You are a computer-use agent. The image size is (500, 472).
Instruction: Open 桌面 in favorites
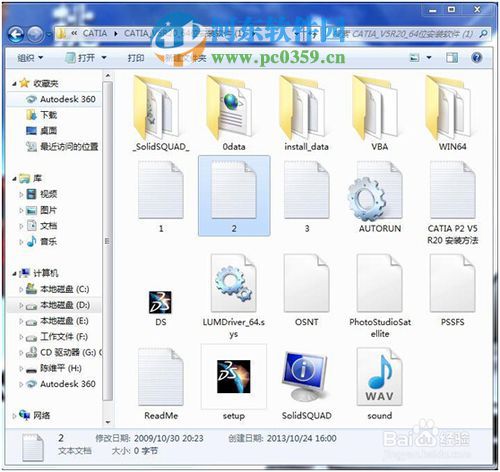42,131
